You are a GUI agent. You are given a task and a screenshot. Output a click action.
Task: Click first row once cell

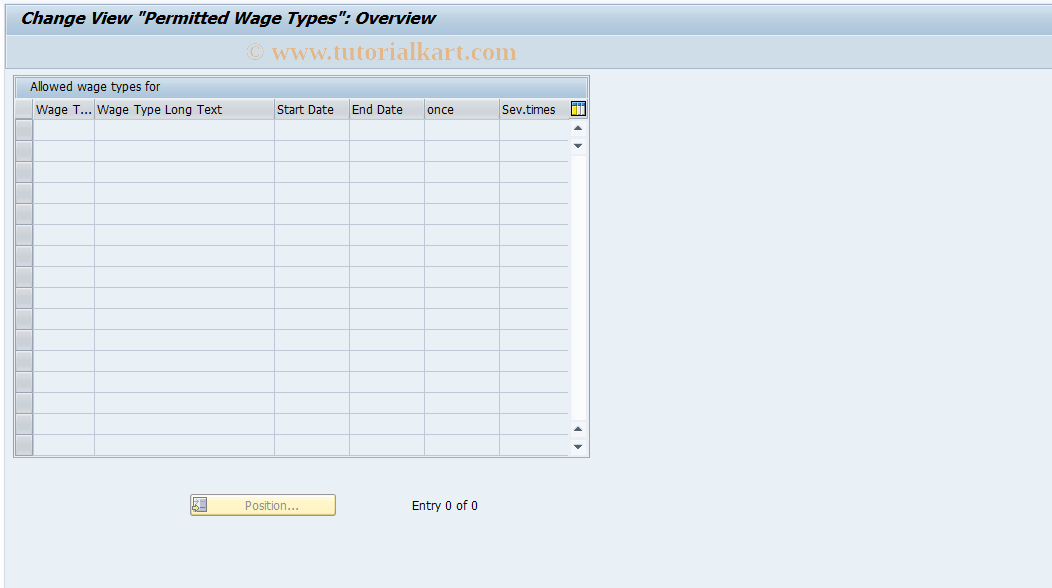(462, 130)
